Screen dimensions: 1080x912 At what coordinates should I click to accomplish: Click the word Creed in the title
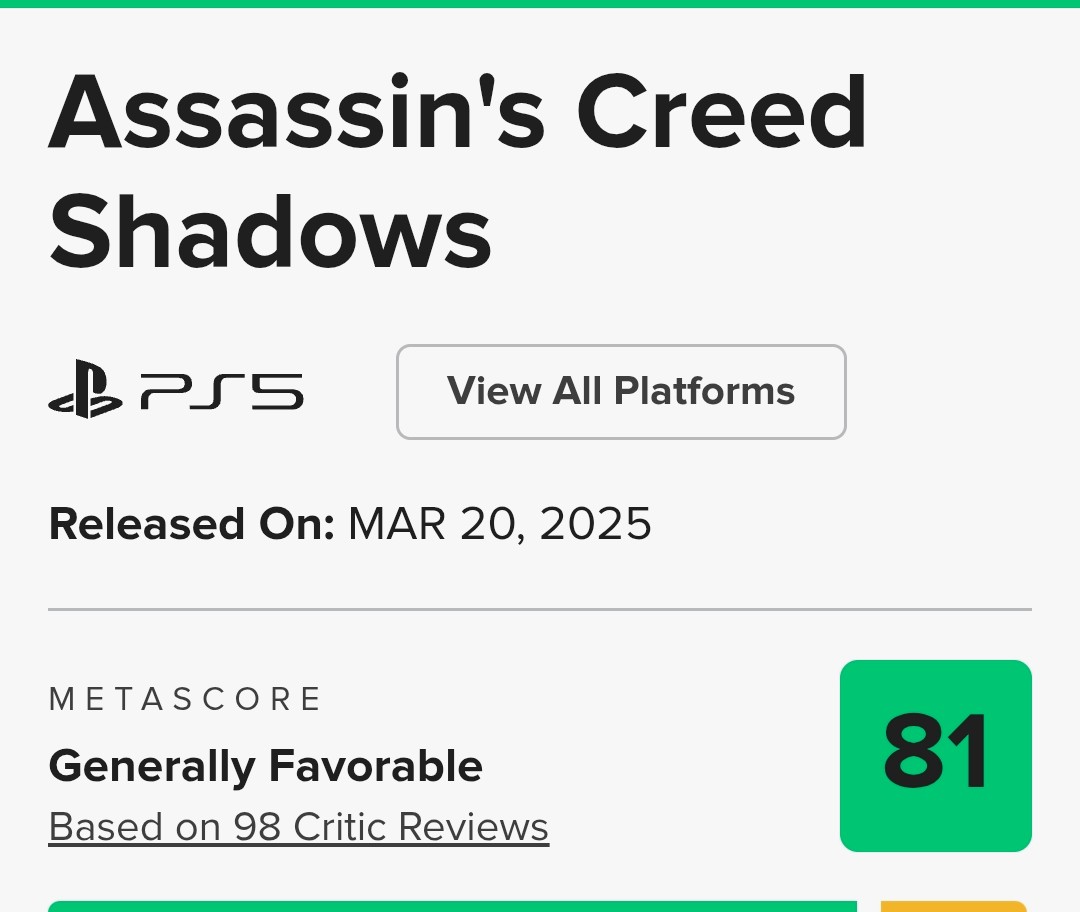coord(722,112)
